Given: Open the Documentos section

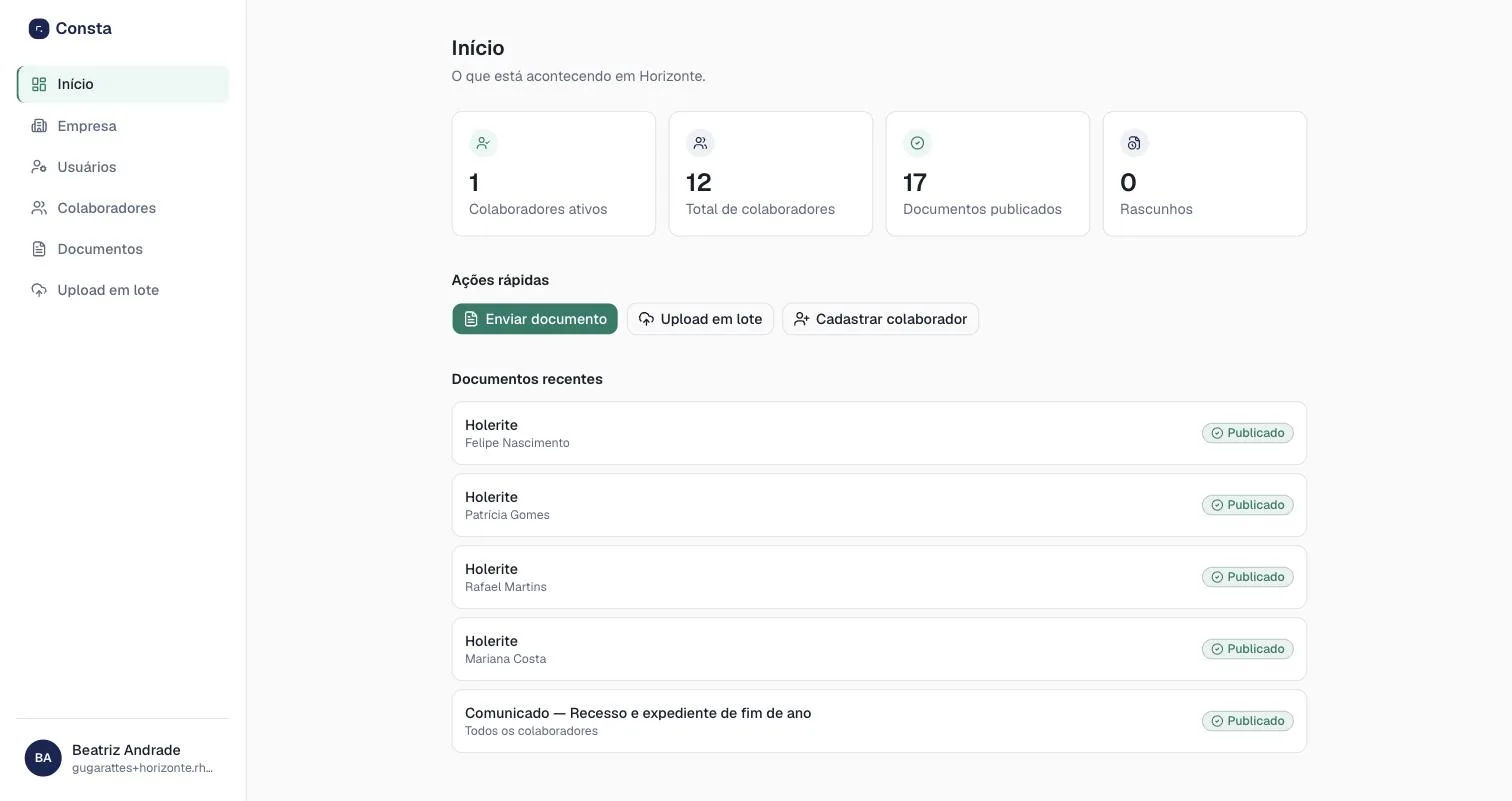Looking at the screenshot, I should tap(123, 249).
